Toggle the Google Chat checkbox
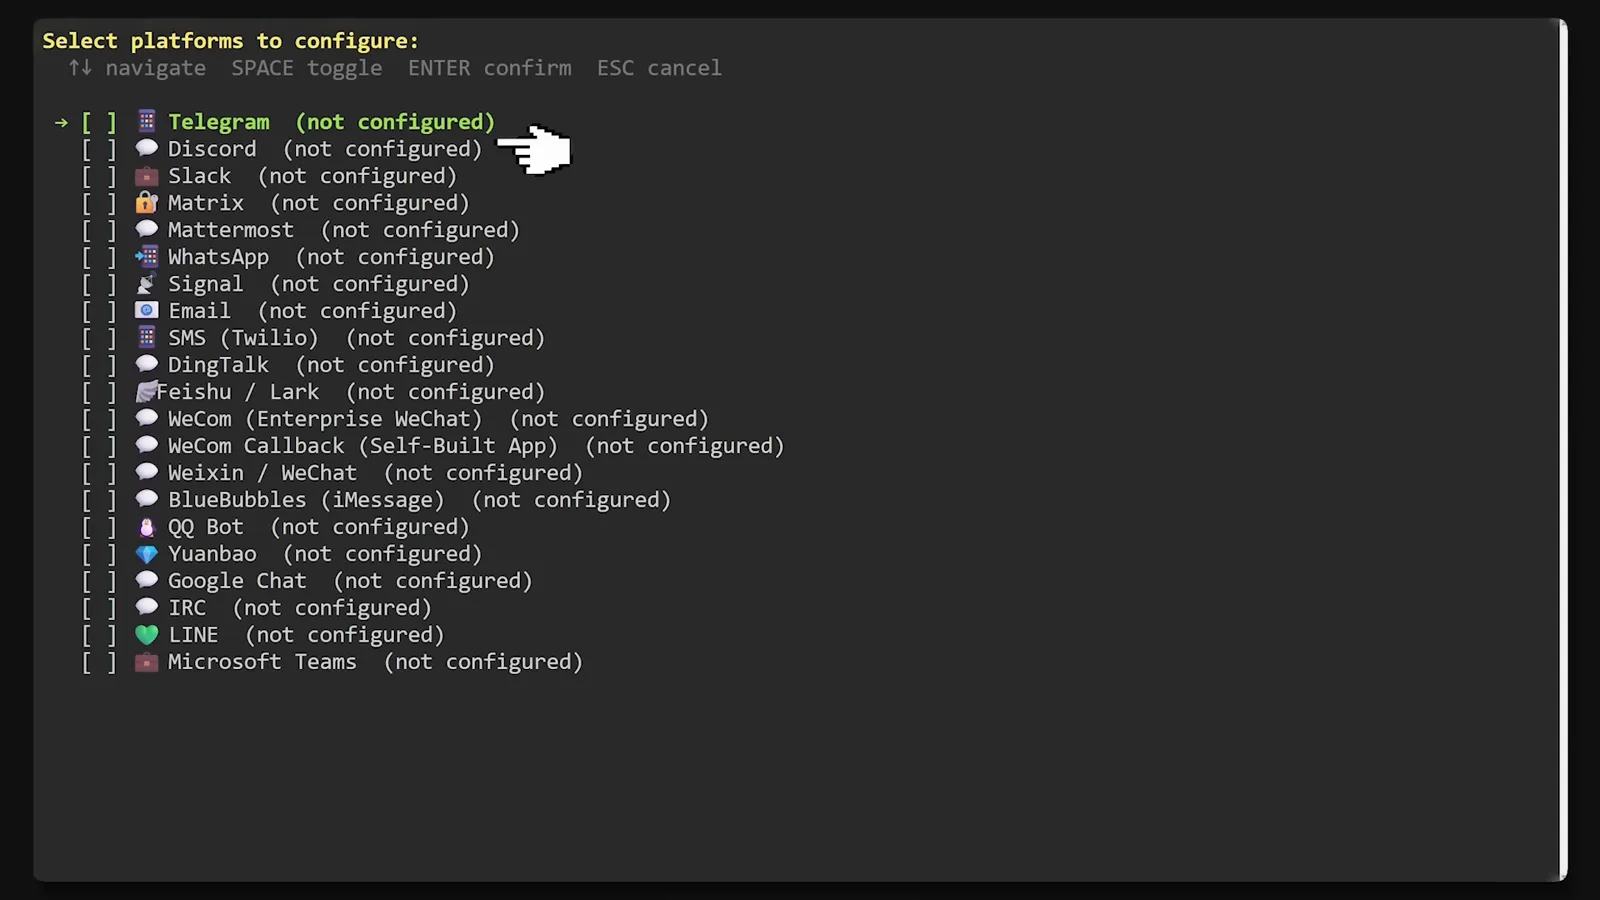This screenshot has height=900, width=1600. click(x=99, y=581)
